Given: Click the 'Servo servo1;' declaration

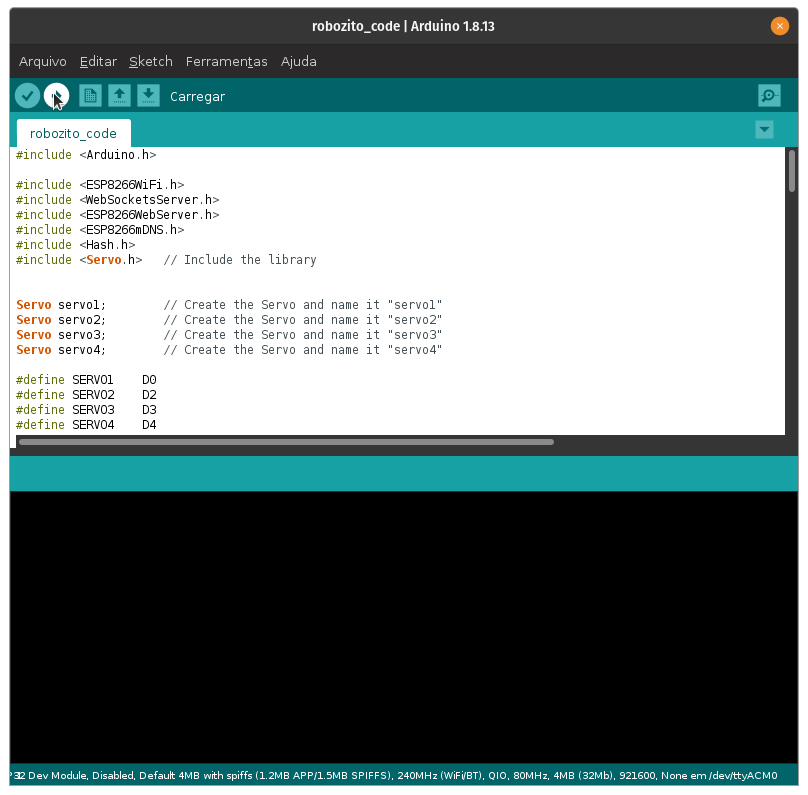Looking at the screenshot, I should click(61, 305).
